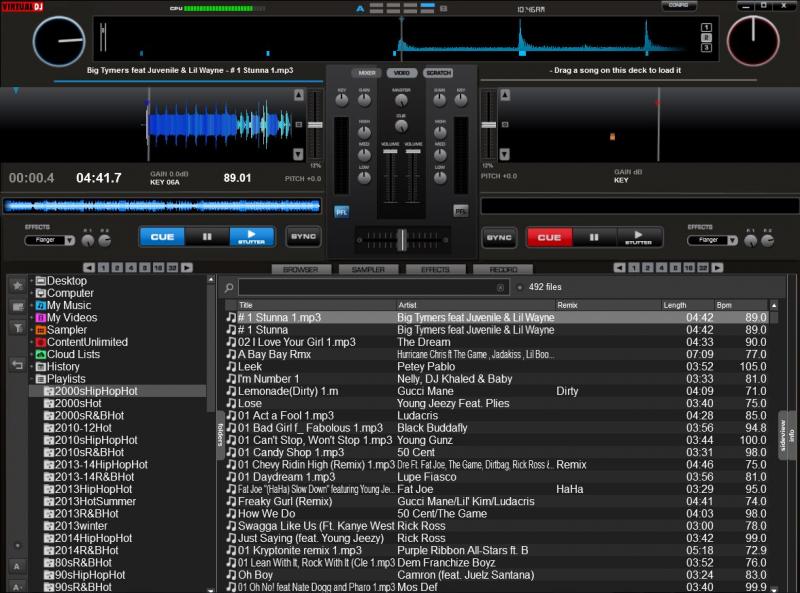Set left deck loop length to 4
Viewport: 800px width, 593px height.
[131, 267]
